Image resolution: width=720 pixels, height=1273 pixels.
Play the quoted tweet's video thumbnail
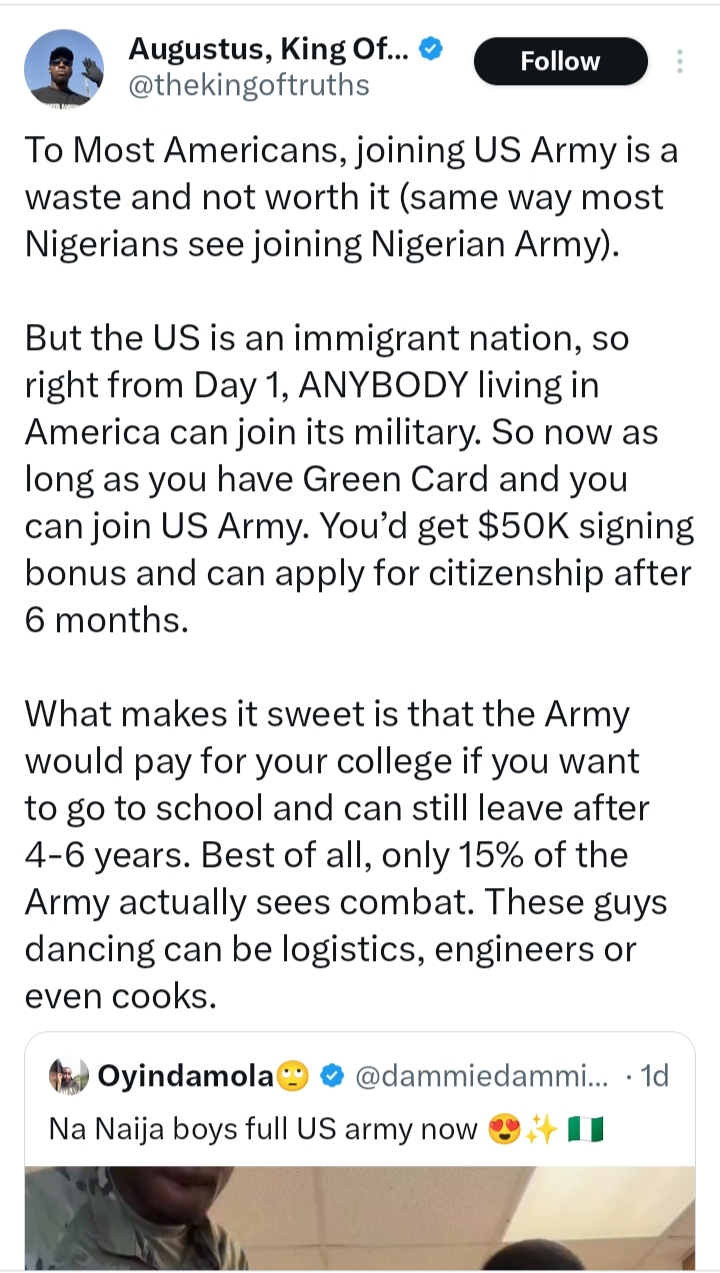tap(360, 1218)
